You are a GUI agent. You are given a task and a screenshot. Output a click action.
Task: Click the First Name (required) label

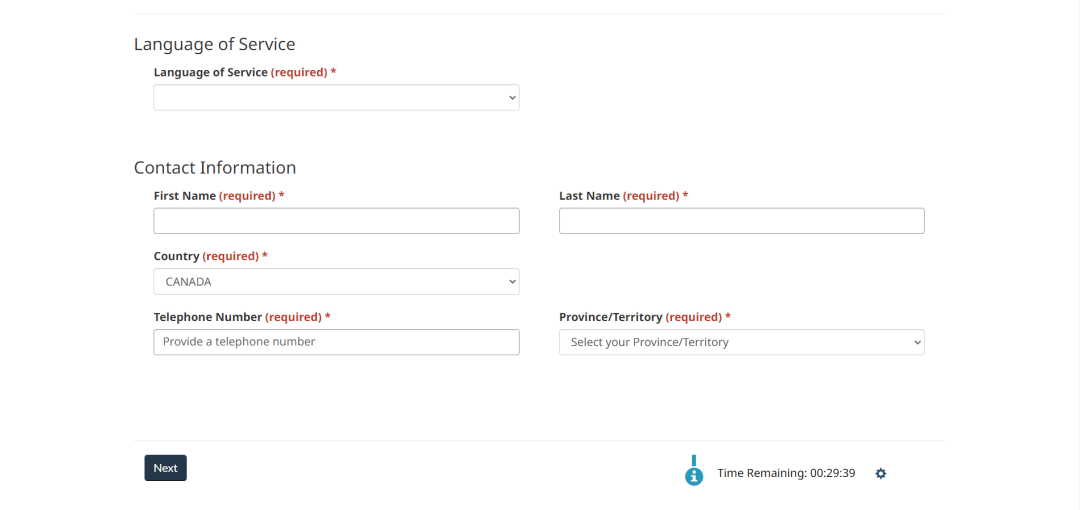pos(219,196)
